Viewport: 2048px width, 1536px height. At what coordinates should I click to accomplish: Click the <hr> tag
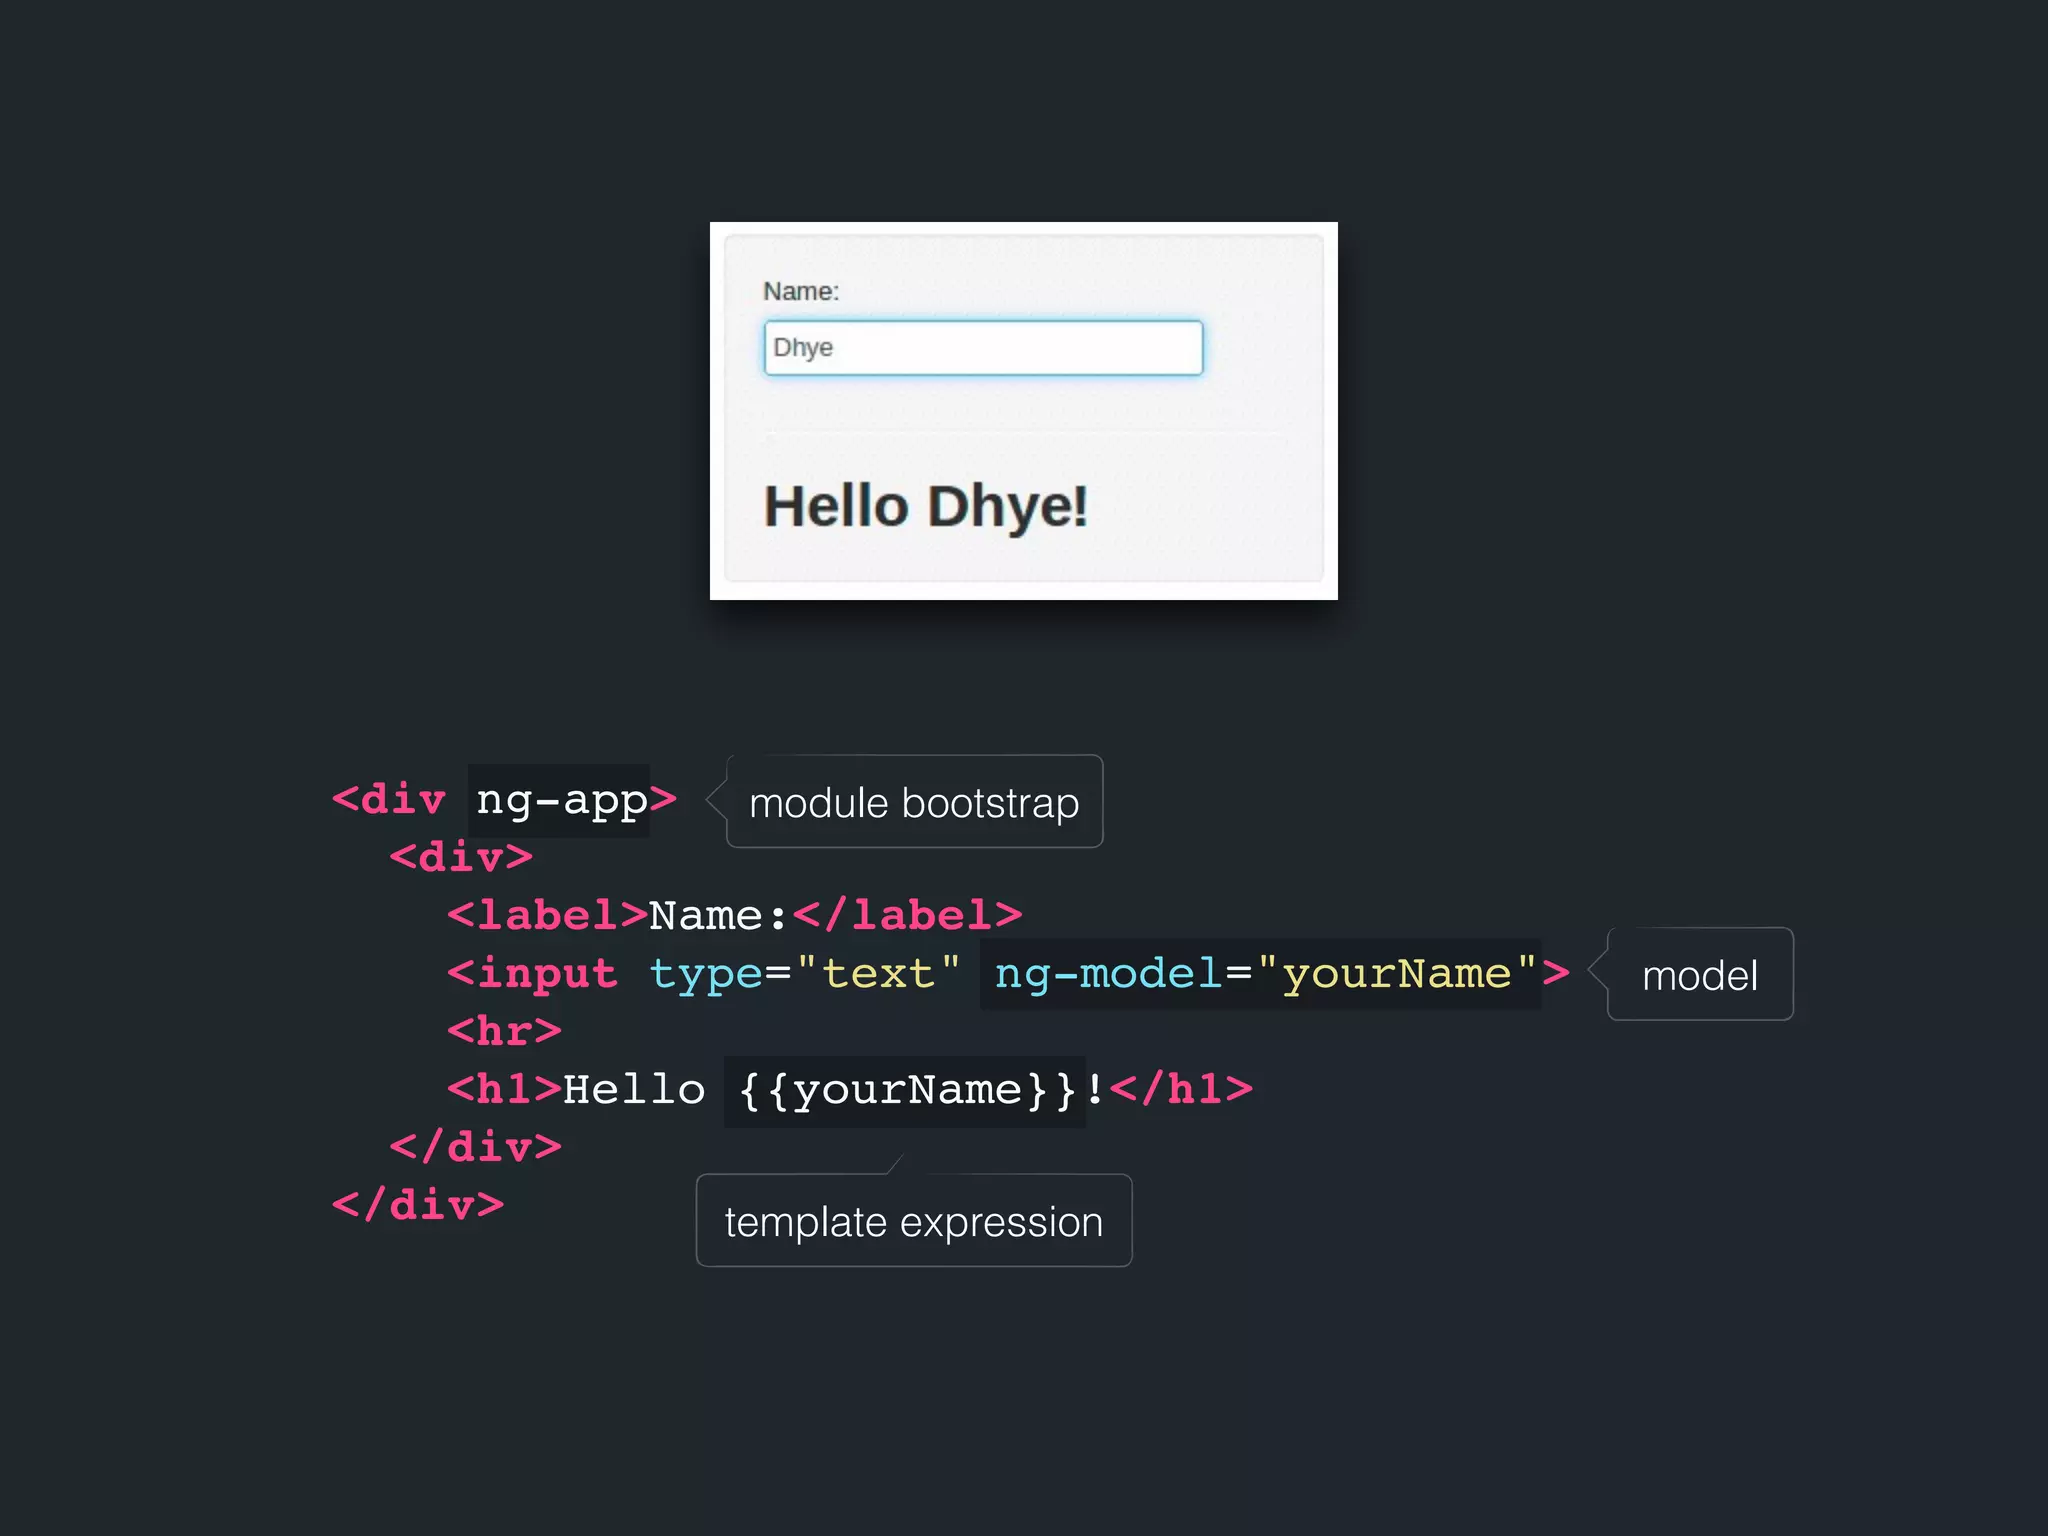(x=504, y=1032)
